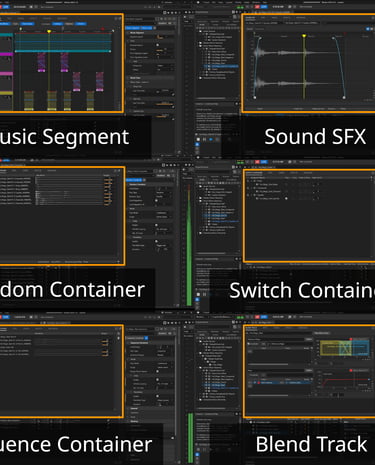Click the green level meter in Sequence Container window
375x465 pixels.
click(190, 438)
